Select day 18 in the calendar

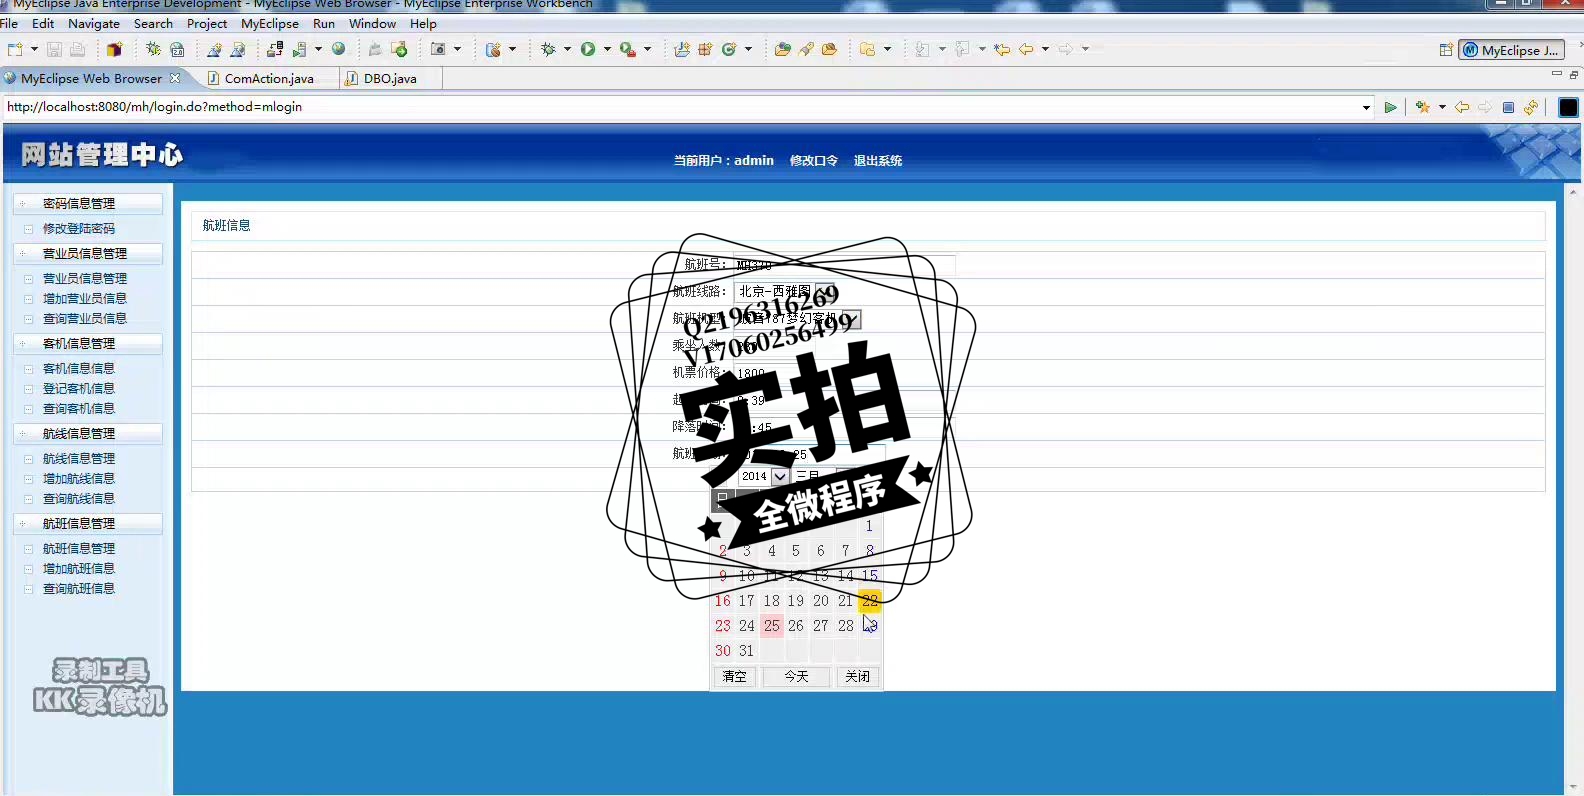click(x=771, y=601)
